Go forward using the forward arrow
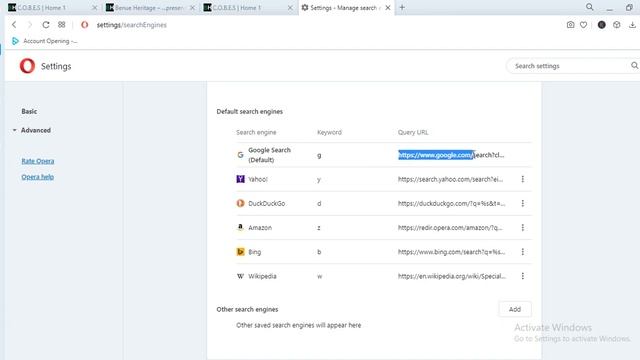The image size is (640, 360). tap(29, 25)
